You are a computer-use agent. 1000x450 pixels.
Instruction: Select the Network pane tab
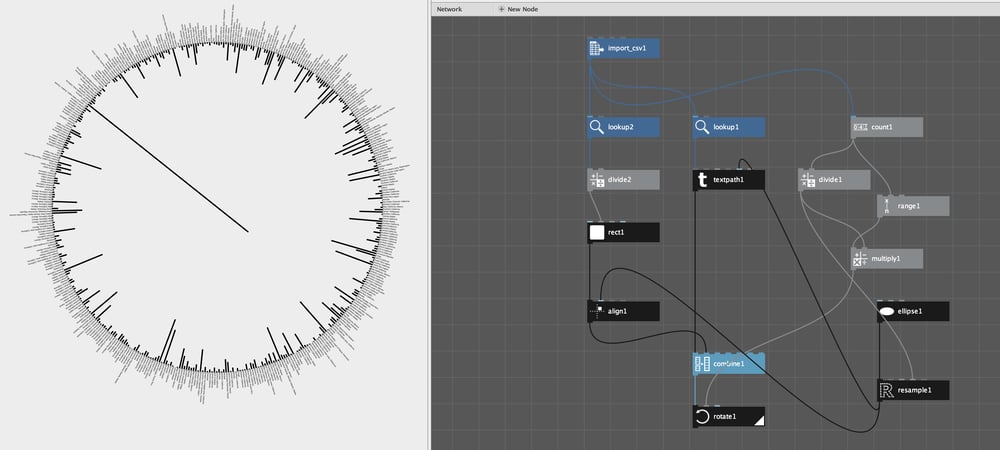pyautogui.click(x=450, y=9)
